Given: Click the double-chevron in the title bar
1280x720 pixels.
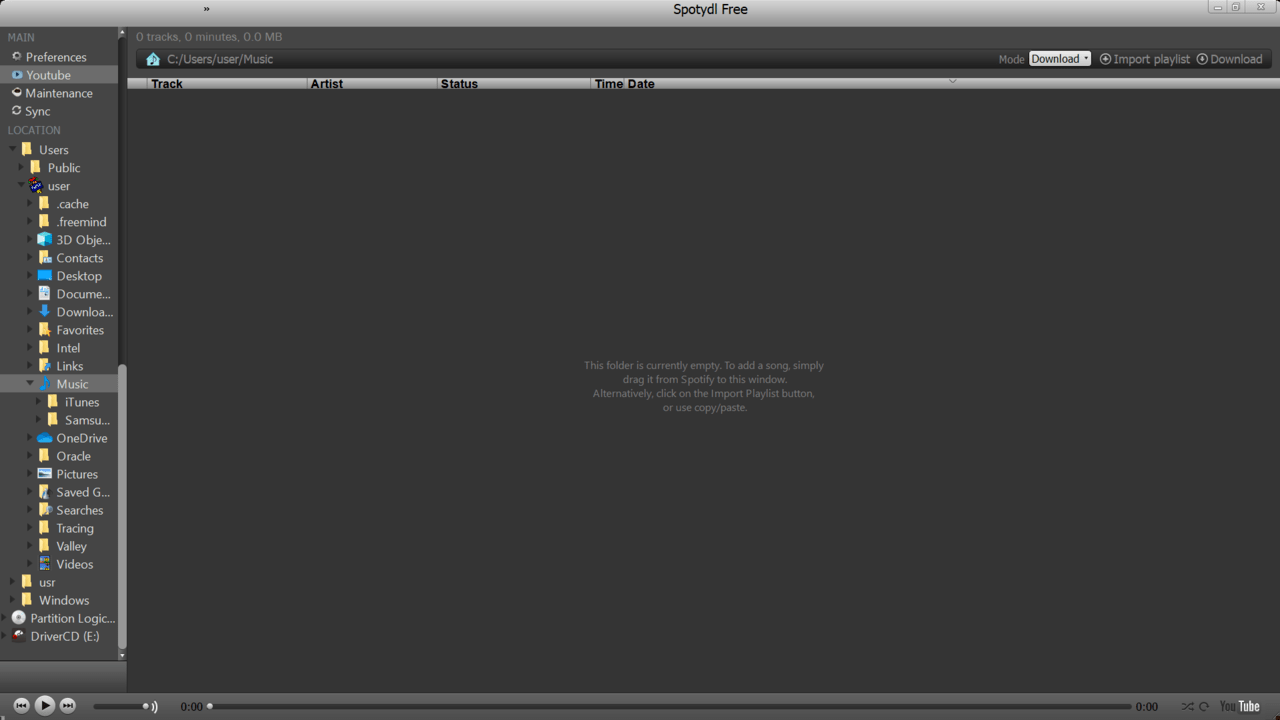Looking at the screenshot, I should point(207,9).
